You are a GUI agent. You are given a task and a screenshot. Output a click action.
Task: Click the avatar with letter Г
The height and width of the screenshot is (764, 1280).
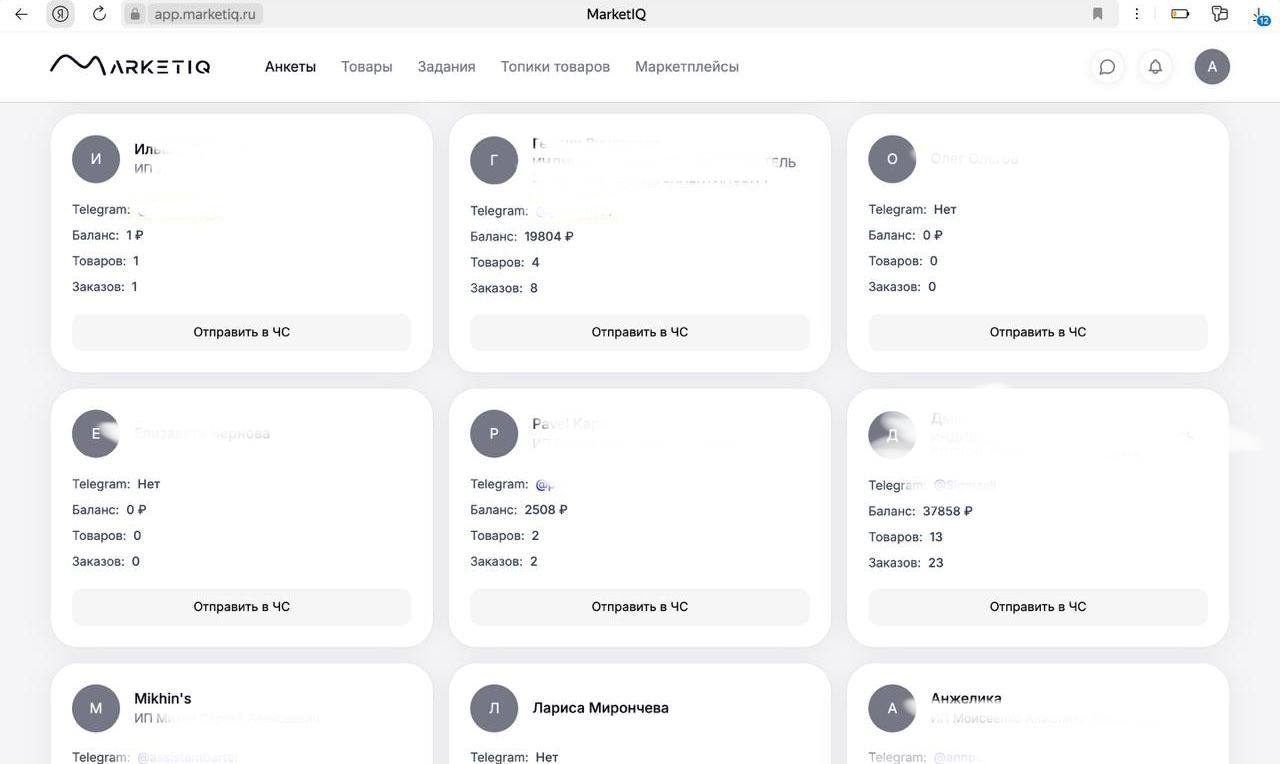(x=494, y=160)
